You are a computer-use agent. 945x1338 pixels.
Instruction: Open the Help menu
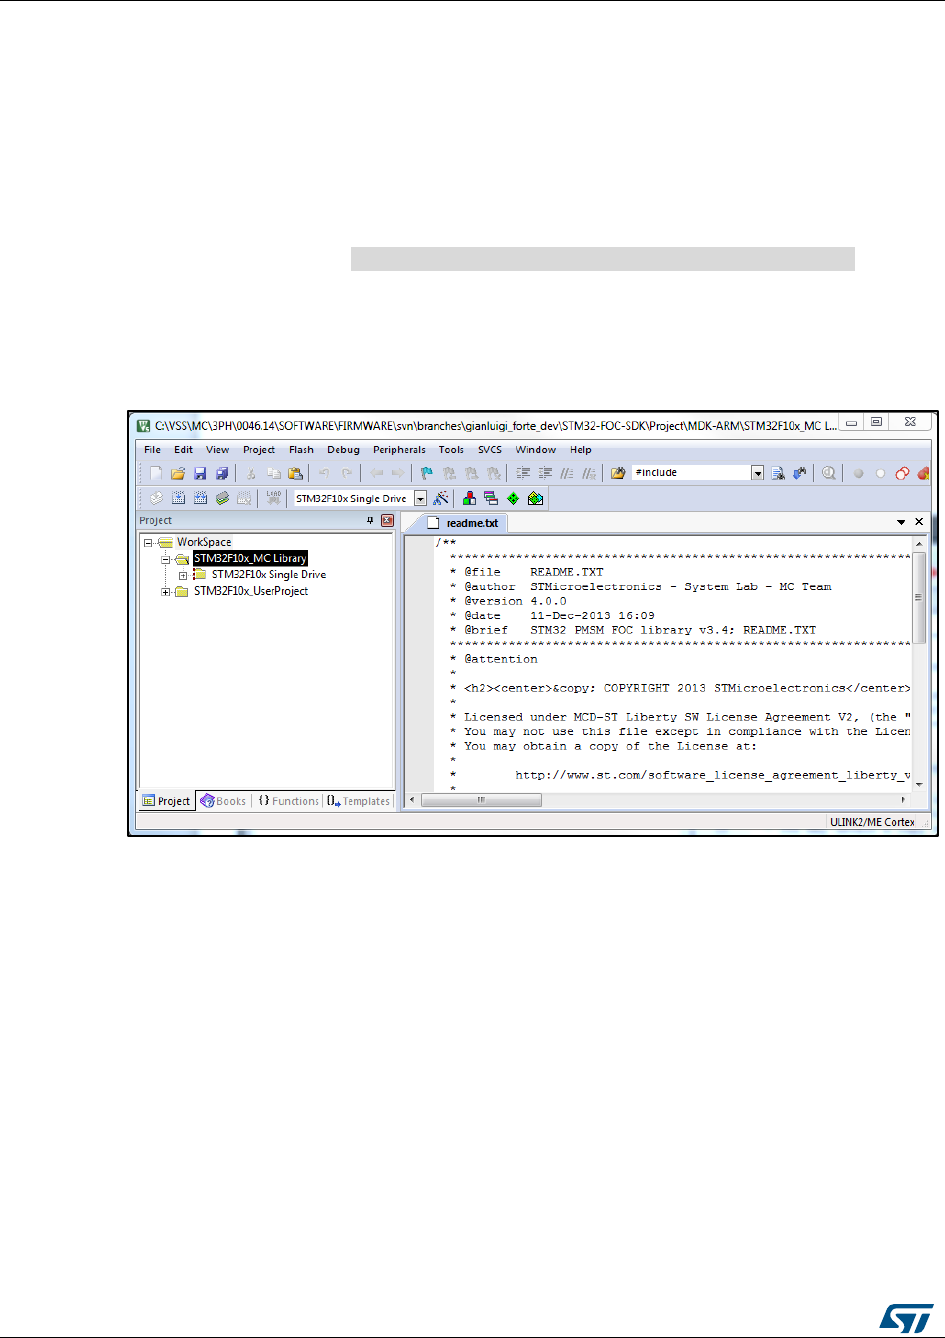coord(581,450)
